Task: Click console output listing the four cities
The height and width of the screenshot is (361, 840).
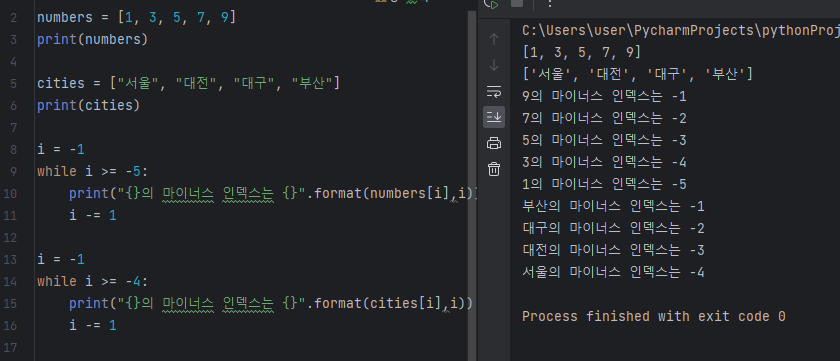Action: click(x=638, y=74)
